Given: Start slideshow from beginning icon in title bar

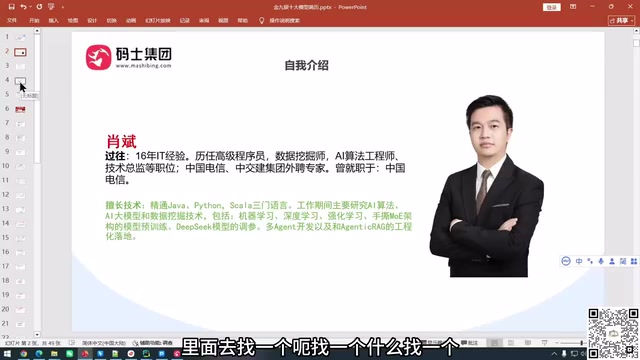Looking at the screenshot, I should (x=51, y=7).
